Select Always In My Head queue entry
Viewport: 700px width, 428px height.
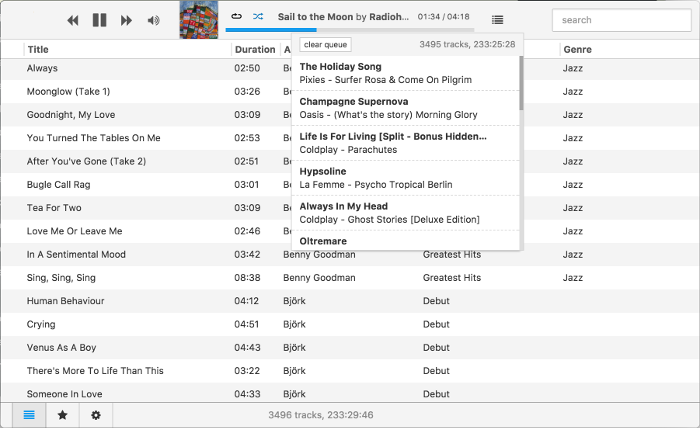coord(405,212)
